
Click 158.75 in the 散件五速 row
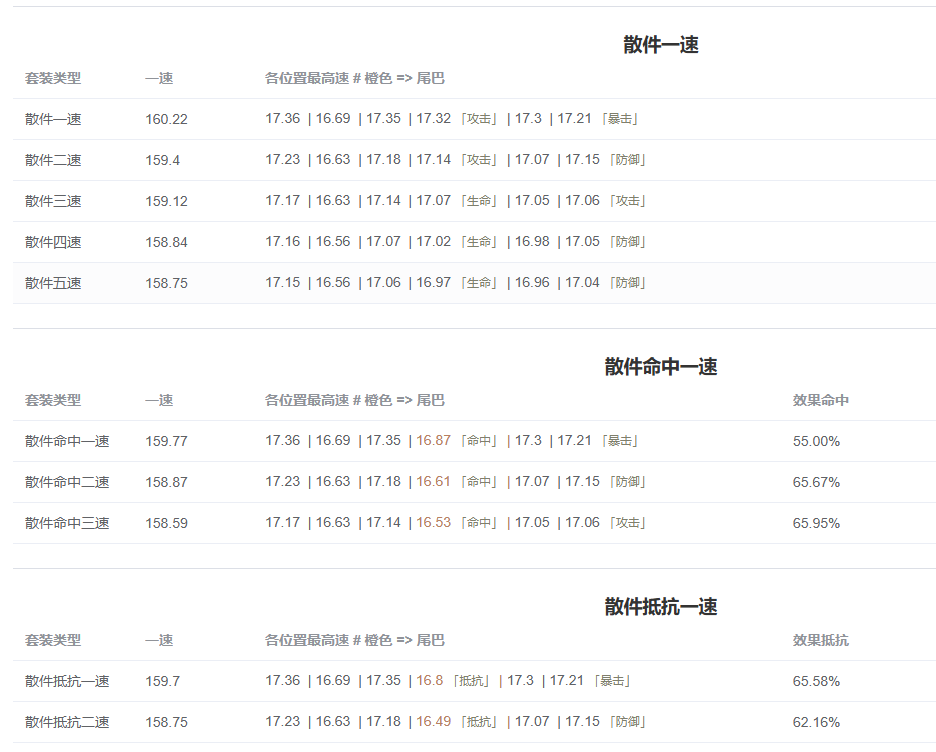[167, 283]
